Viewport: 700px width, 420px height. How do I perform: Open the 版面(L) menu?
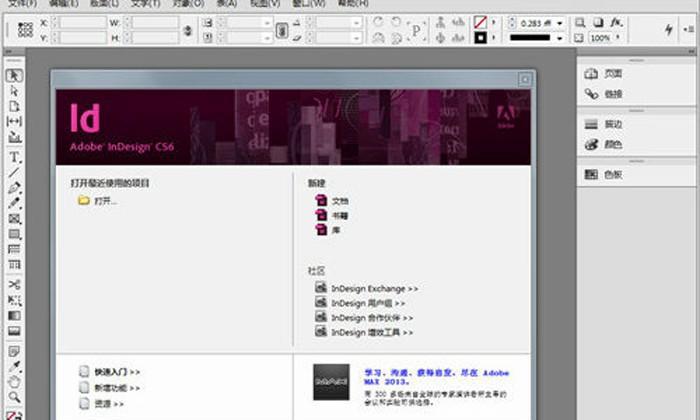click(x=104, y=4)
